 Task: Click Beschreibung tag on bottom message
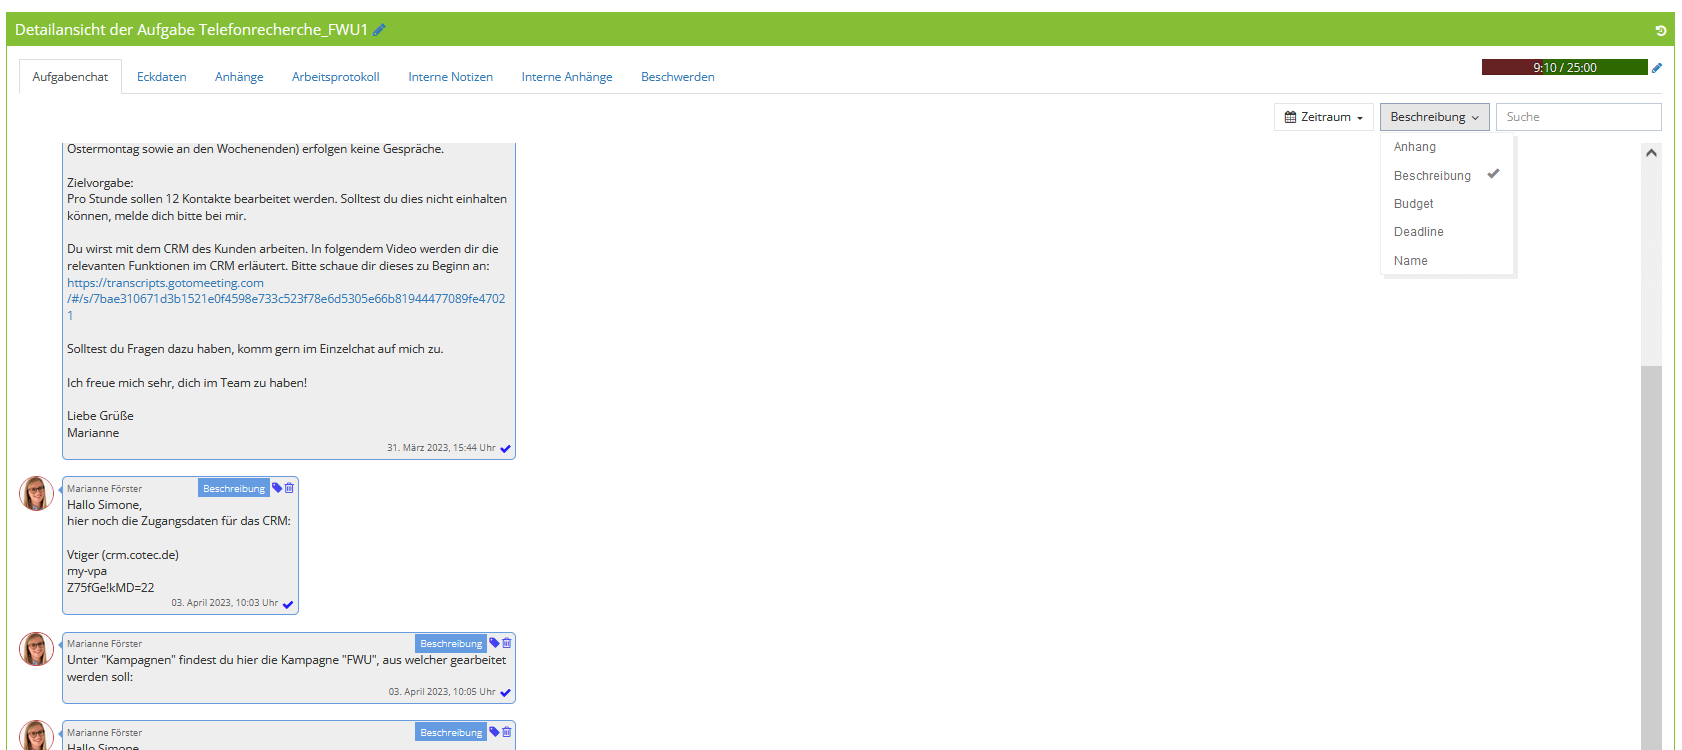[451, 732]
